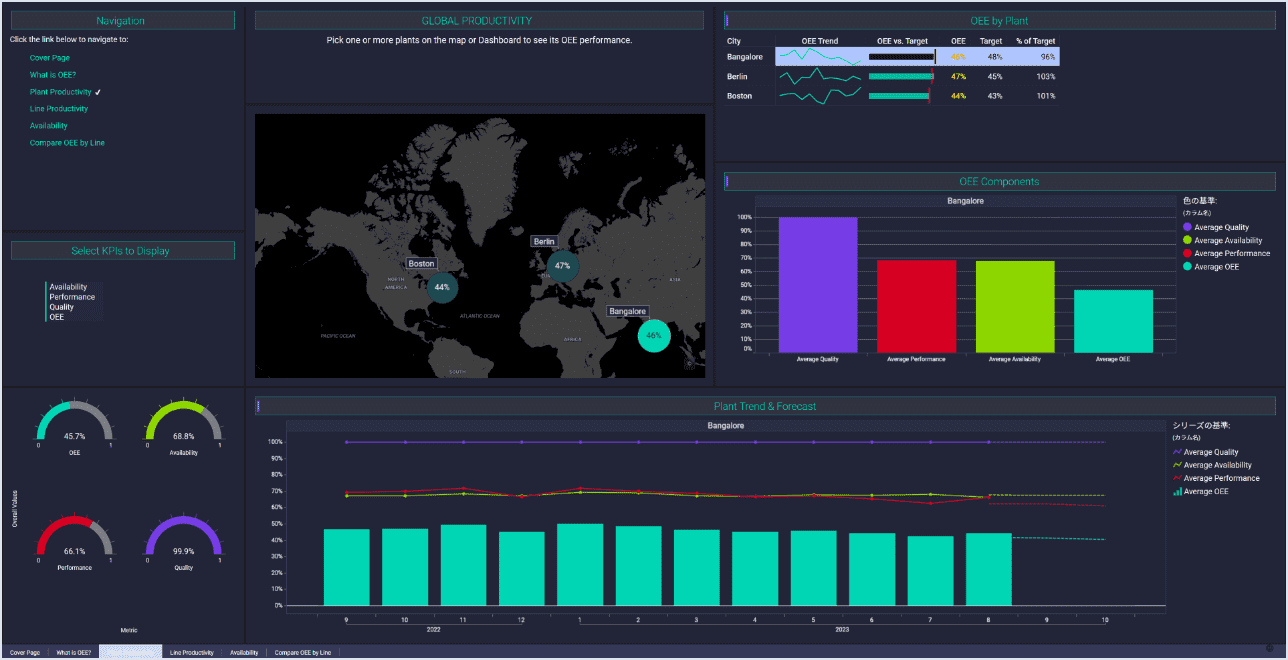Select Performance in the KPI list

pos(72,297)
